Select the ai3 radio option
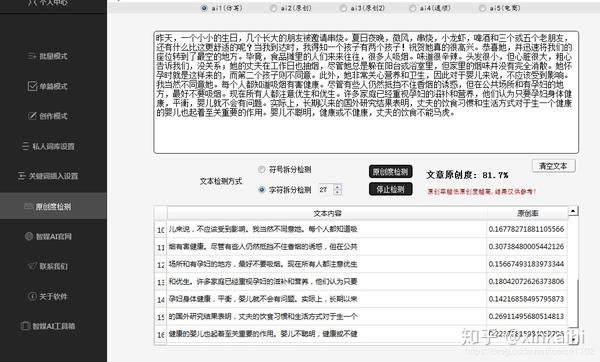The image size is (600, 362). [343, 8]
